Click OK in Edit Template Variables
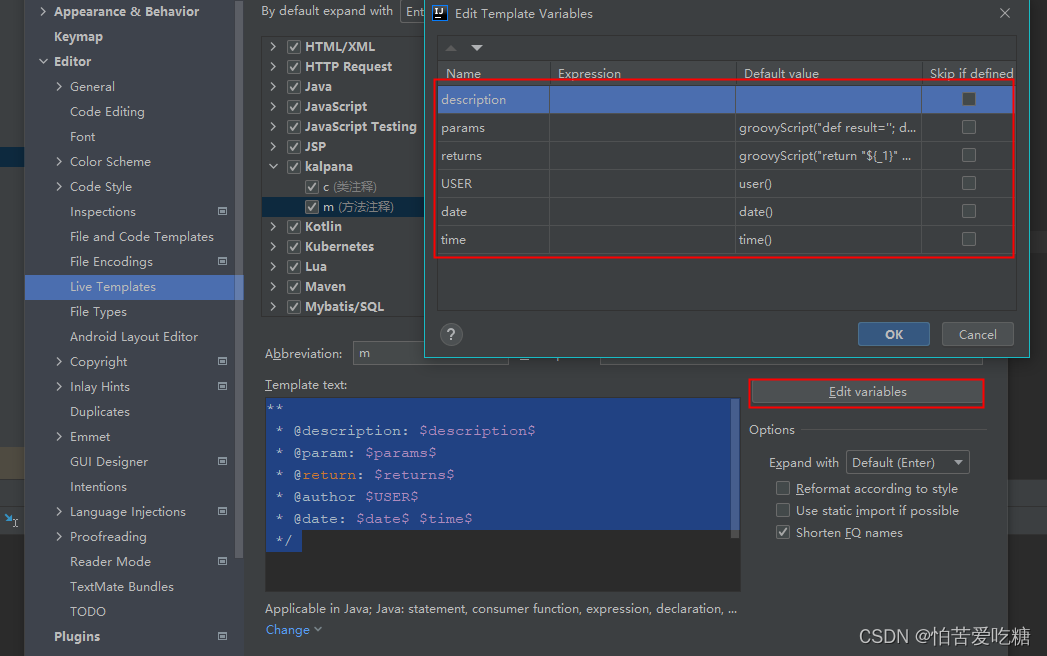Image resolution: width=1047 pixels, height=656 pixels. tap(893, 335)
